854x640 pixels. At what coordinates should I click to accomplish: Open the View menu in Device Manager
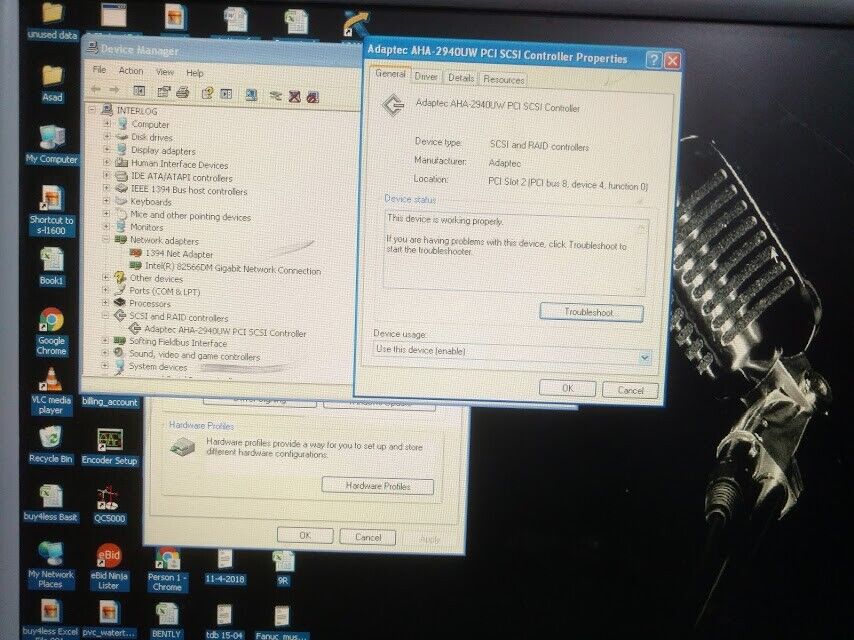pos(165,72)
